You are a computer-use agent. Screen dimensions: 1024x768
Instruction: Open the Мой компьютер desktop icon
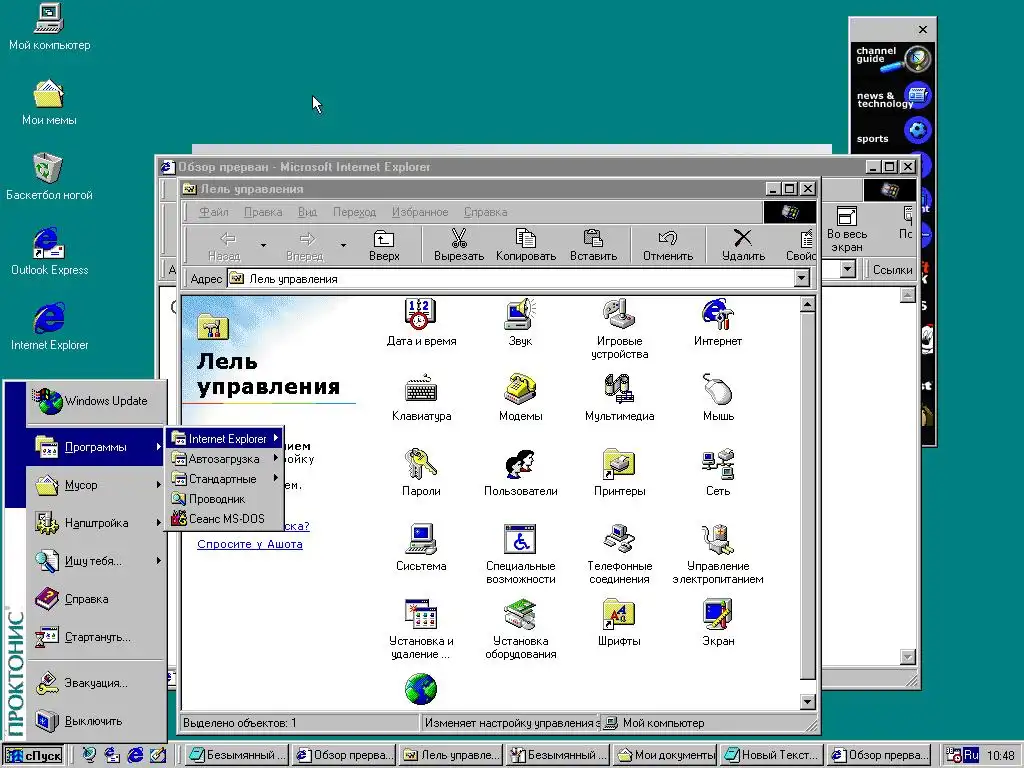(49, 27)
